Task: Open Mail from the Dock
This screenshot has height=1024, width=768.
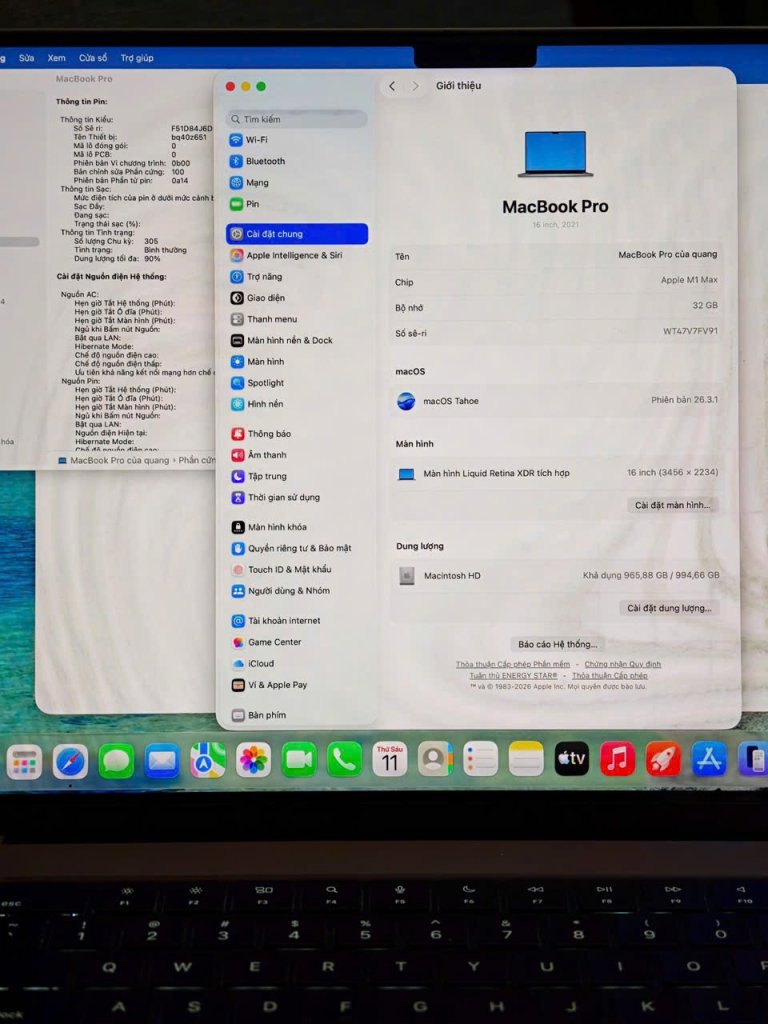Action: pos(161,761)
